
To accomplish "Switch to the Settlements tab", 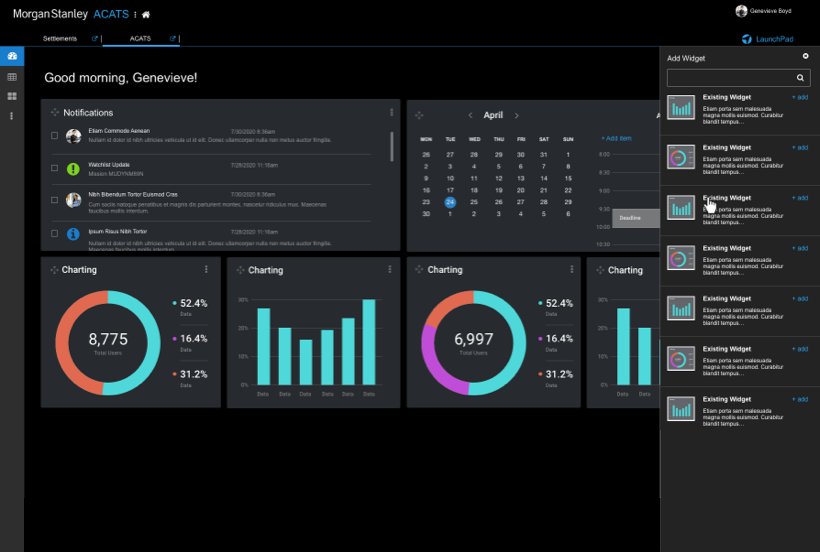I will click(x=60, y=39).
